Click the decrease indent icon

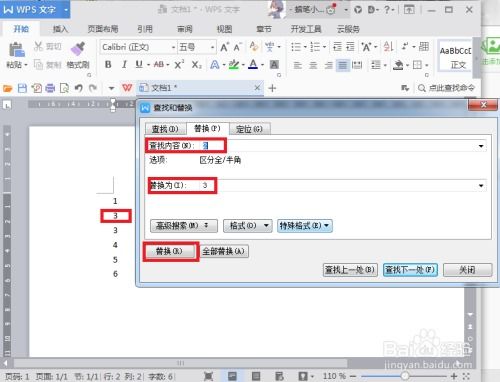[337, 47]
